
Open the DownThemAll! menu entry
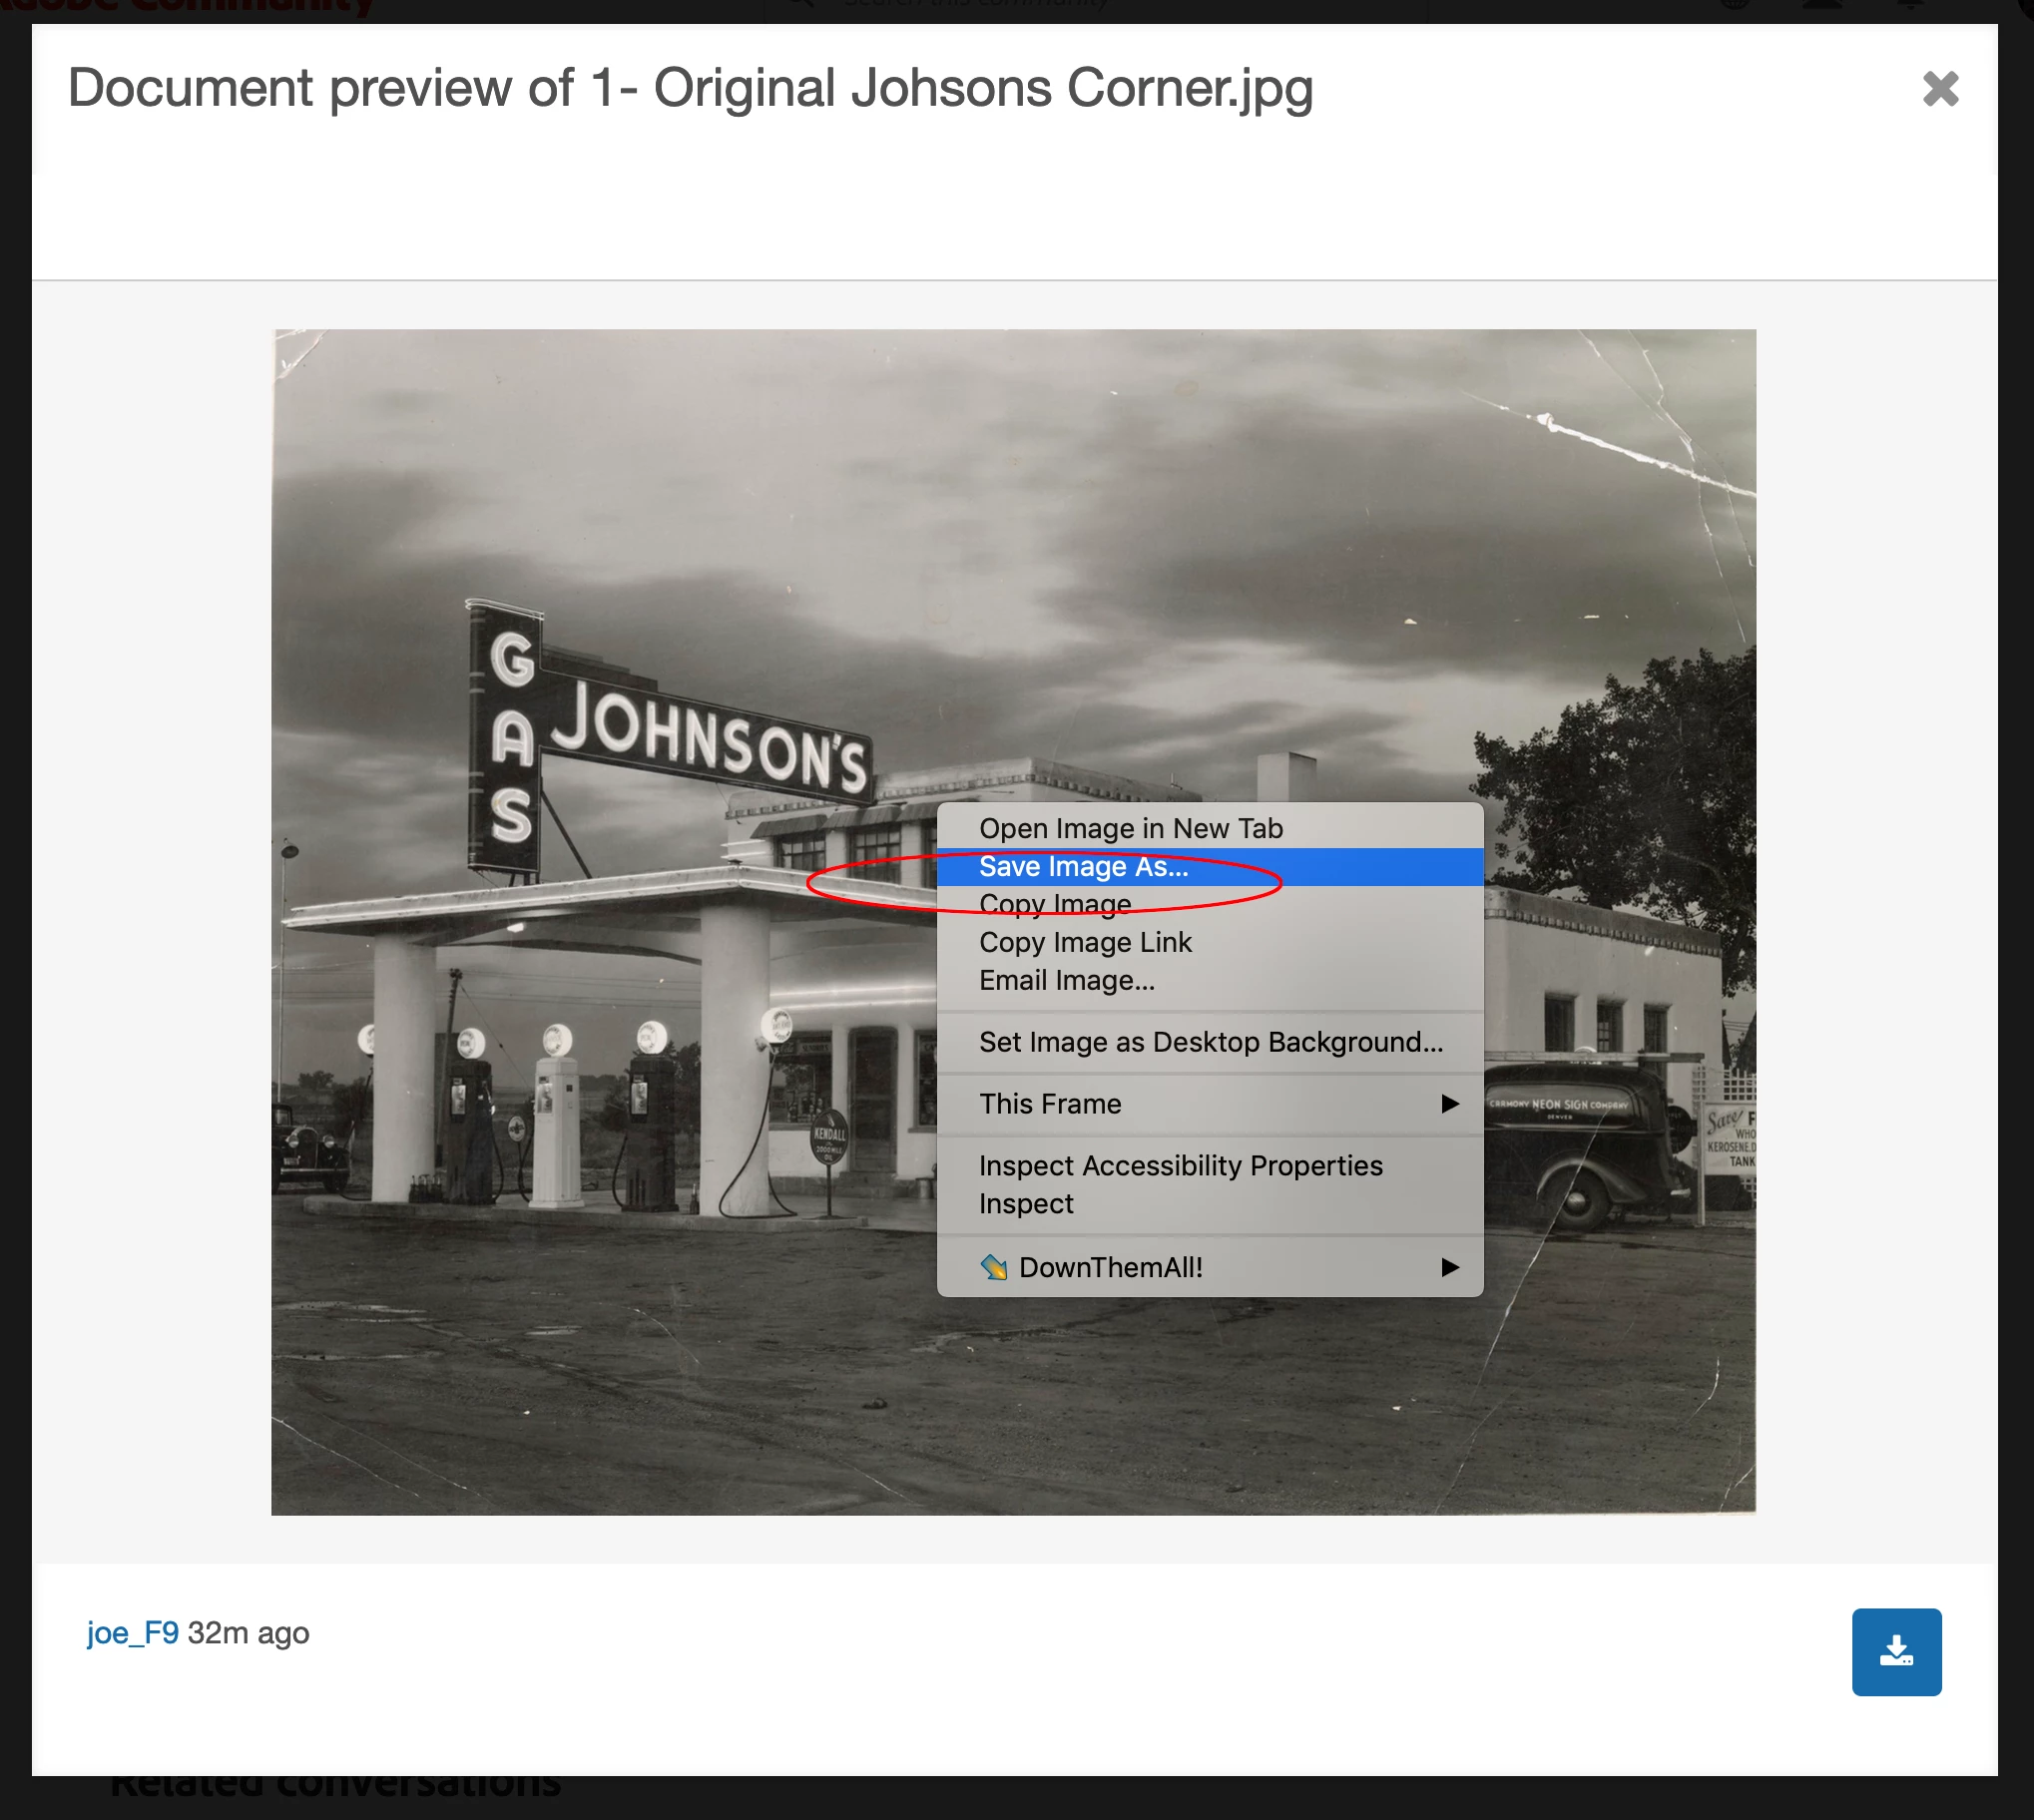[1110, 1267]
